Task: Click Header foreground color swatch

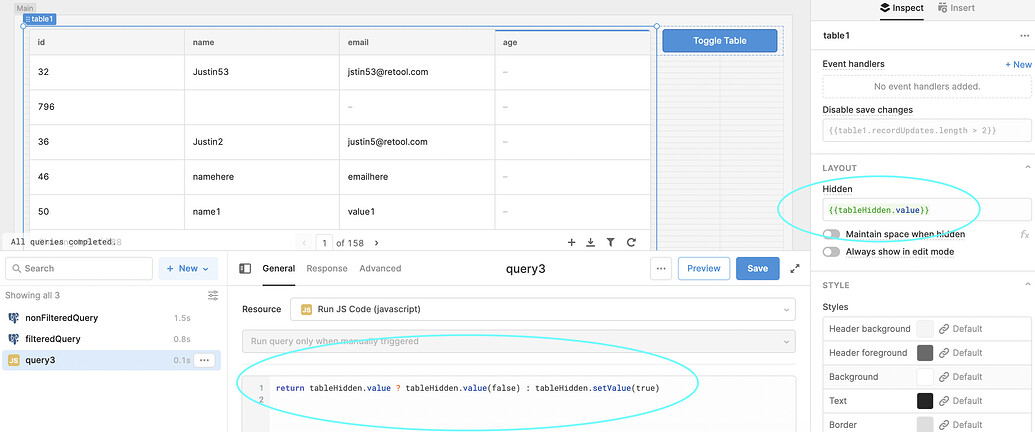Action: [x=925, y=353]
